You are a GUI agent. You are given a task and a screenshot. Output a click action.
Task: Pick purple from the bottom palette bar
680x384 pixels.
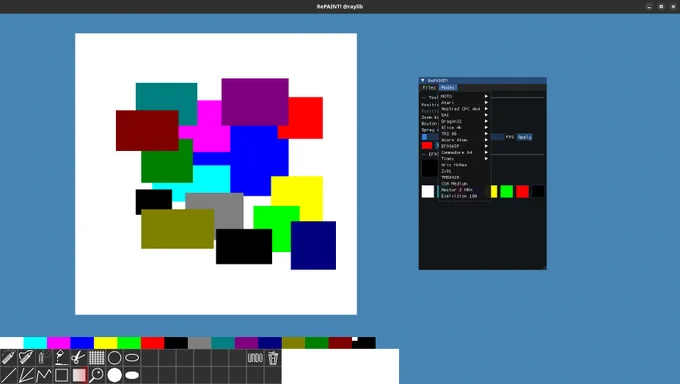[x=246, y=343]
